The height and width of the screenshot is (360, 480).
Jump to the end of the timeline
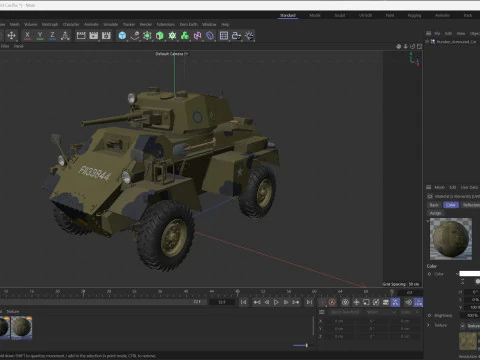click(x=309, y=302)
